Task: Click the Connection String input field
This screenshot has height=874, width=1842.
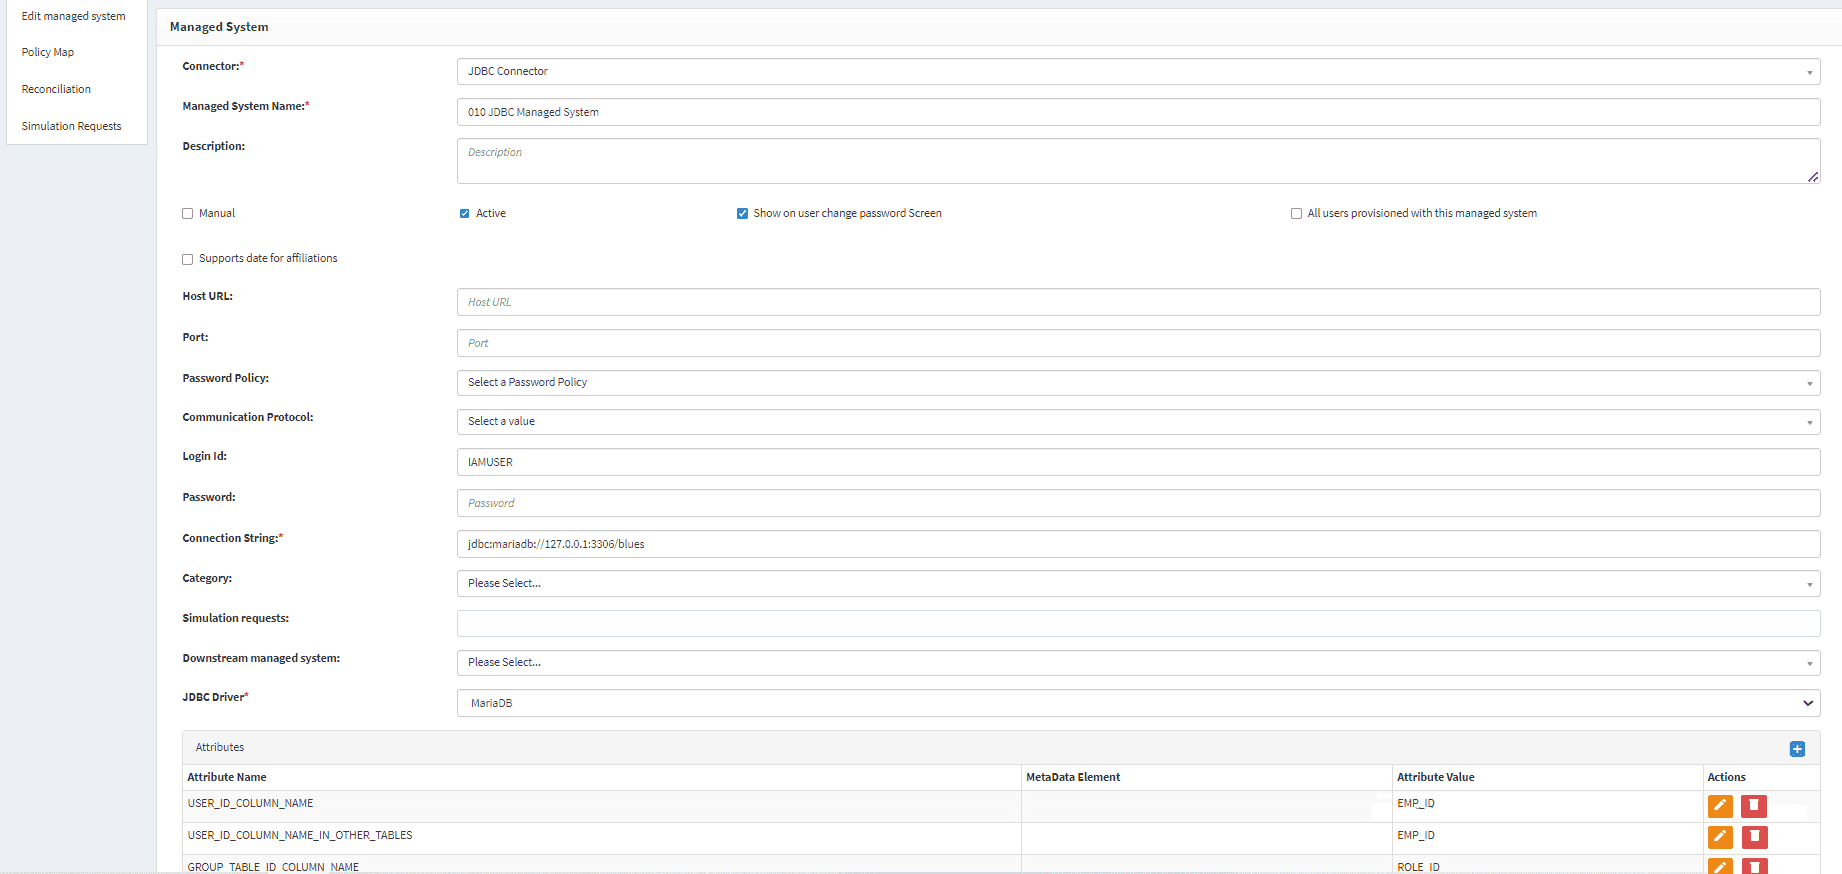Action: tap(1137, 544)
